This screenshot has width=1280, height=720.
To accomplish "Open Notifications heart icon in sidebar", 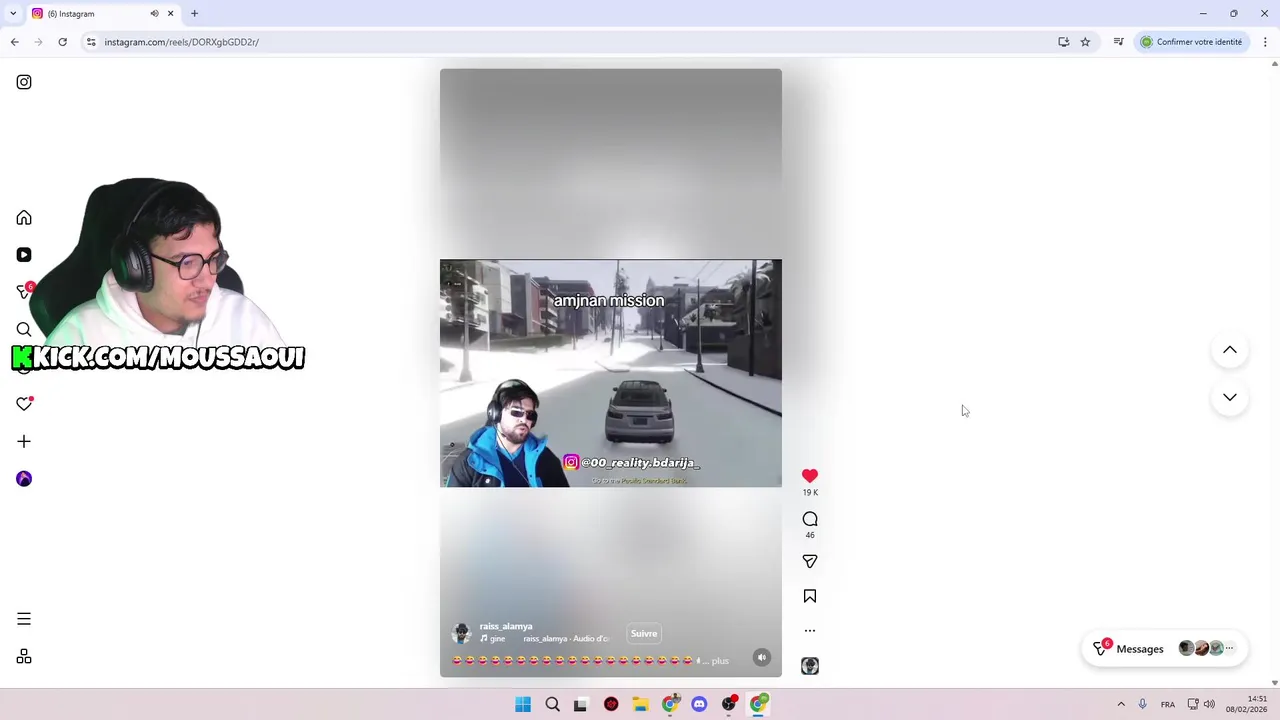I will tap(24, 404).
